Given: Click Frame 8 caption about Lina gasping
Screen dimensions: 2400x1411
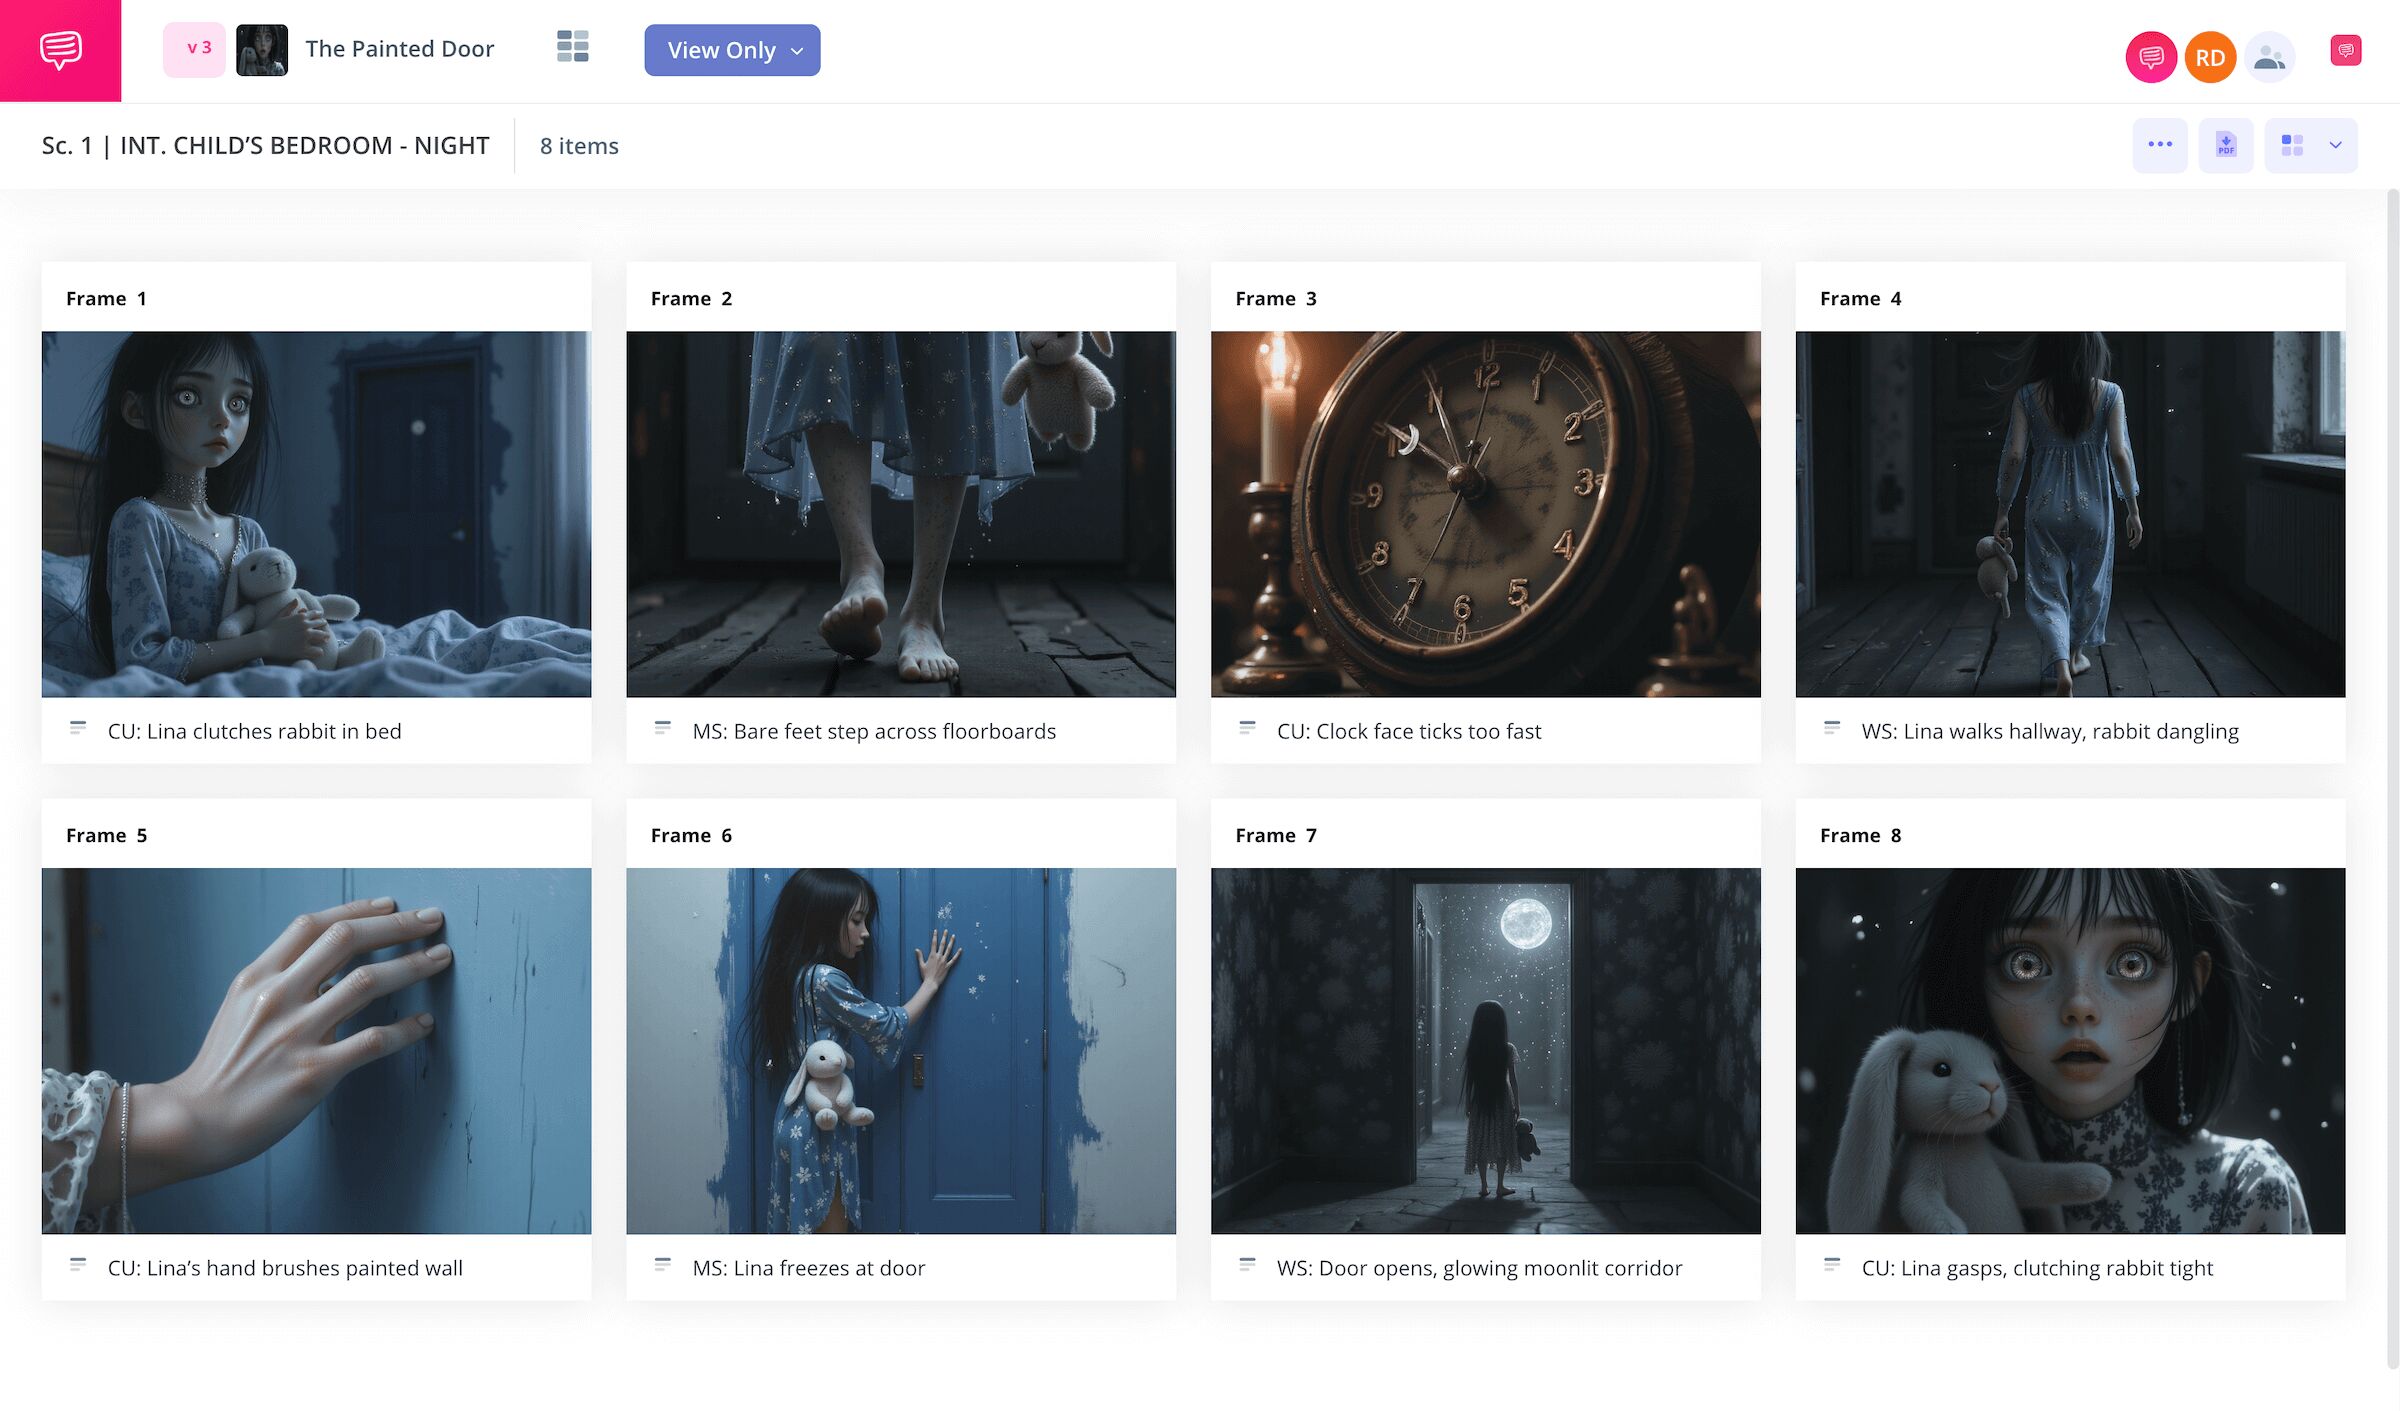Looking at the screenshot, I should pos(2036,1268).
